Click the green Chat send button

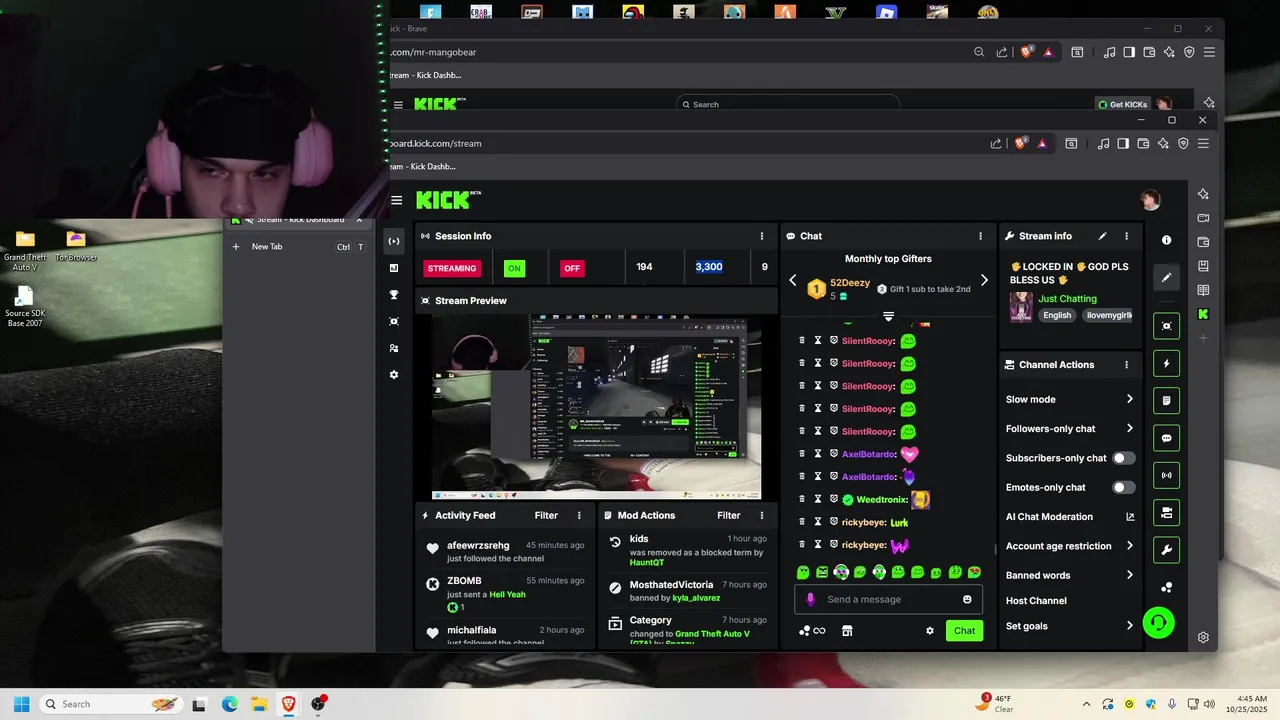964,631
